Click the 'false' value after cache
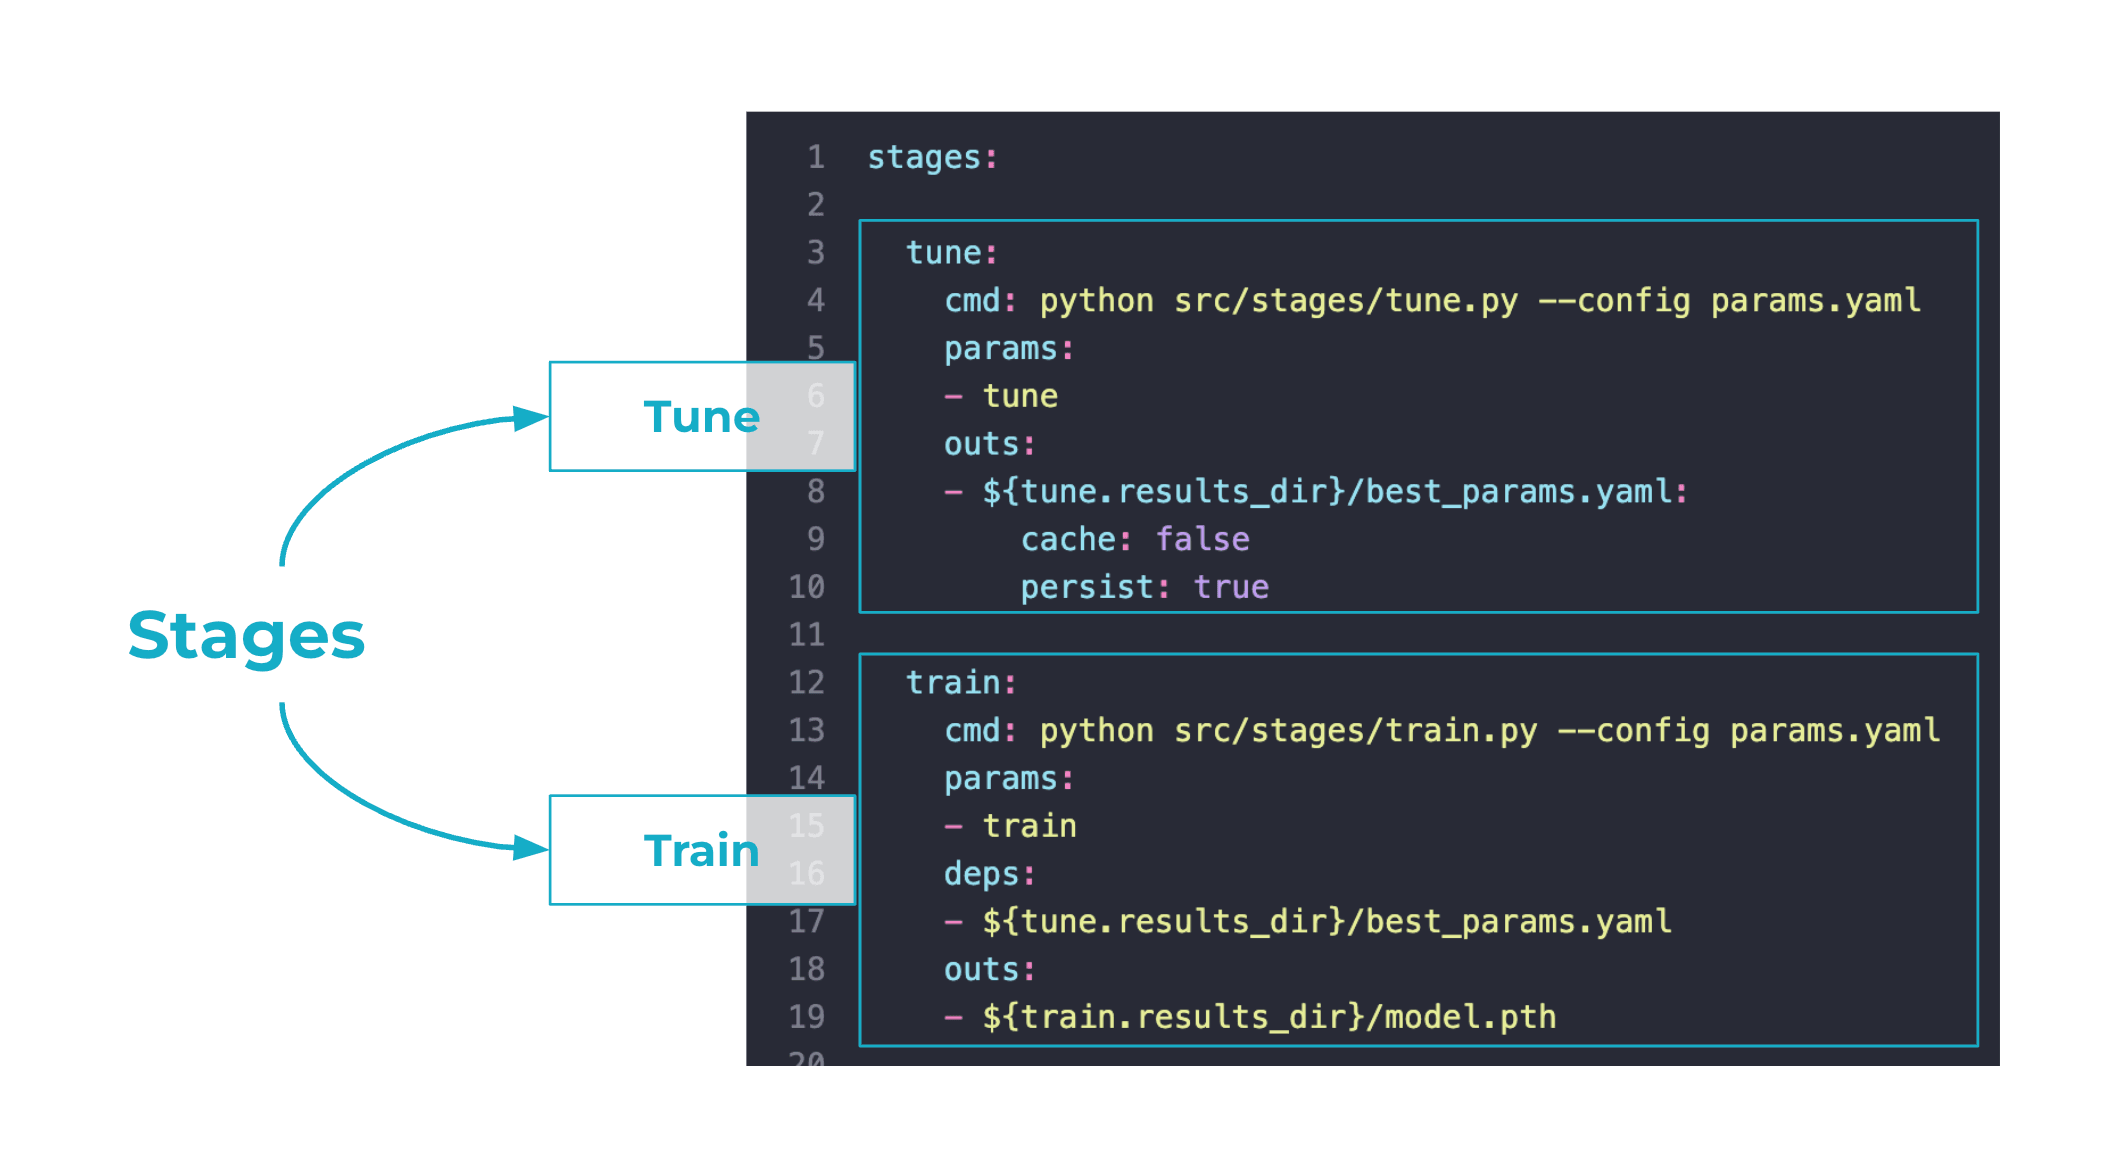The height and width of the screenshot is (1166, 2102). click(x=1202, y=539)
